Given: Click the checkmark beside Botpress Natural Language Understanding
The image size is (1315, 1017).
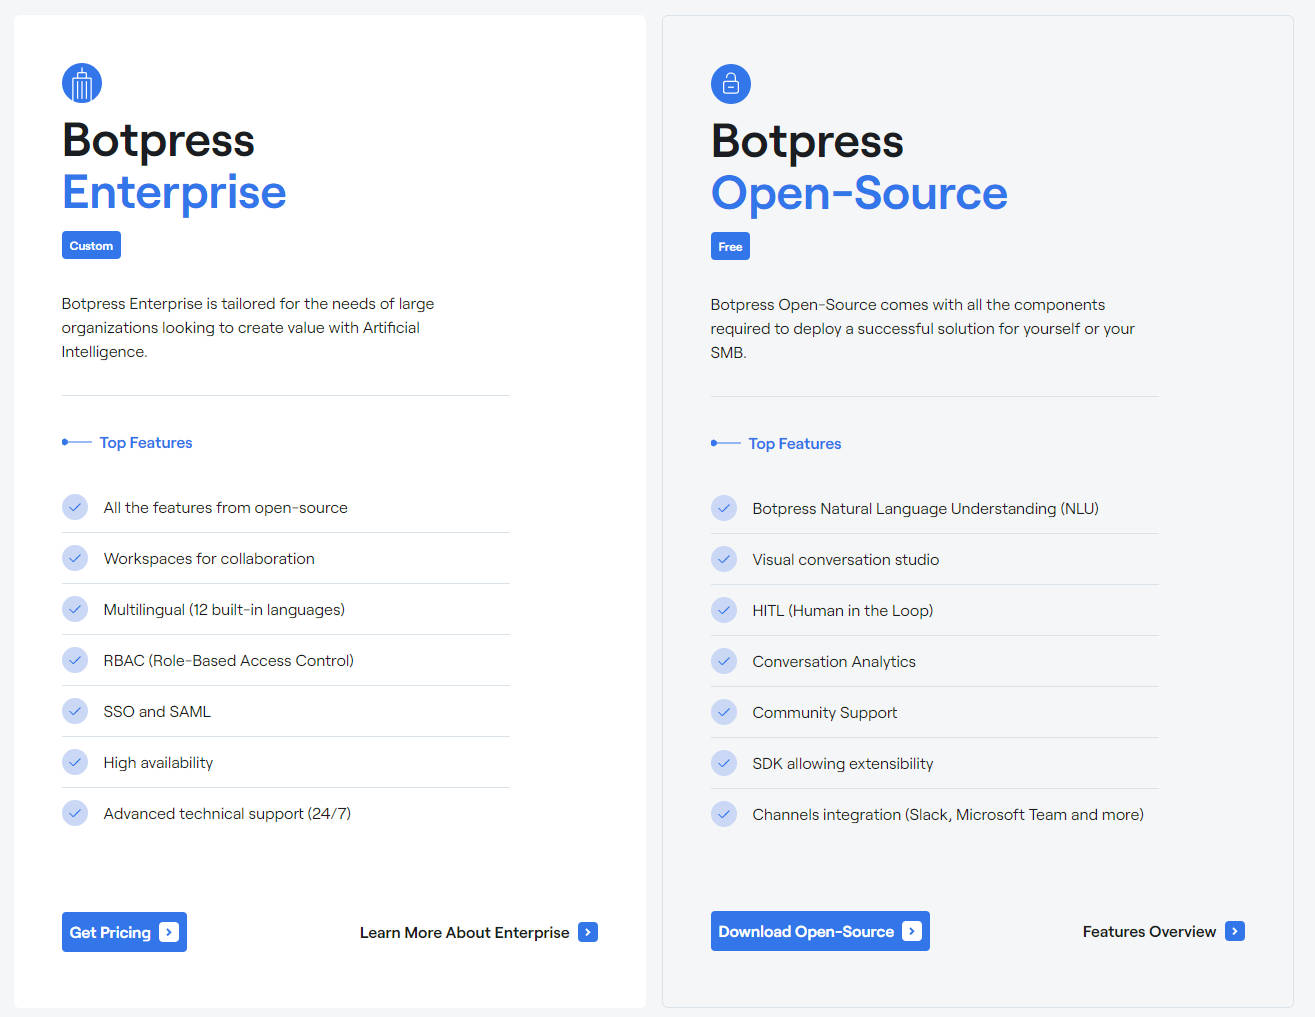Looking at the screenshot, I should click(724, 508).
